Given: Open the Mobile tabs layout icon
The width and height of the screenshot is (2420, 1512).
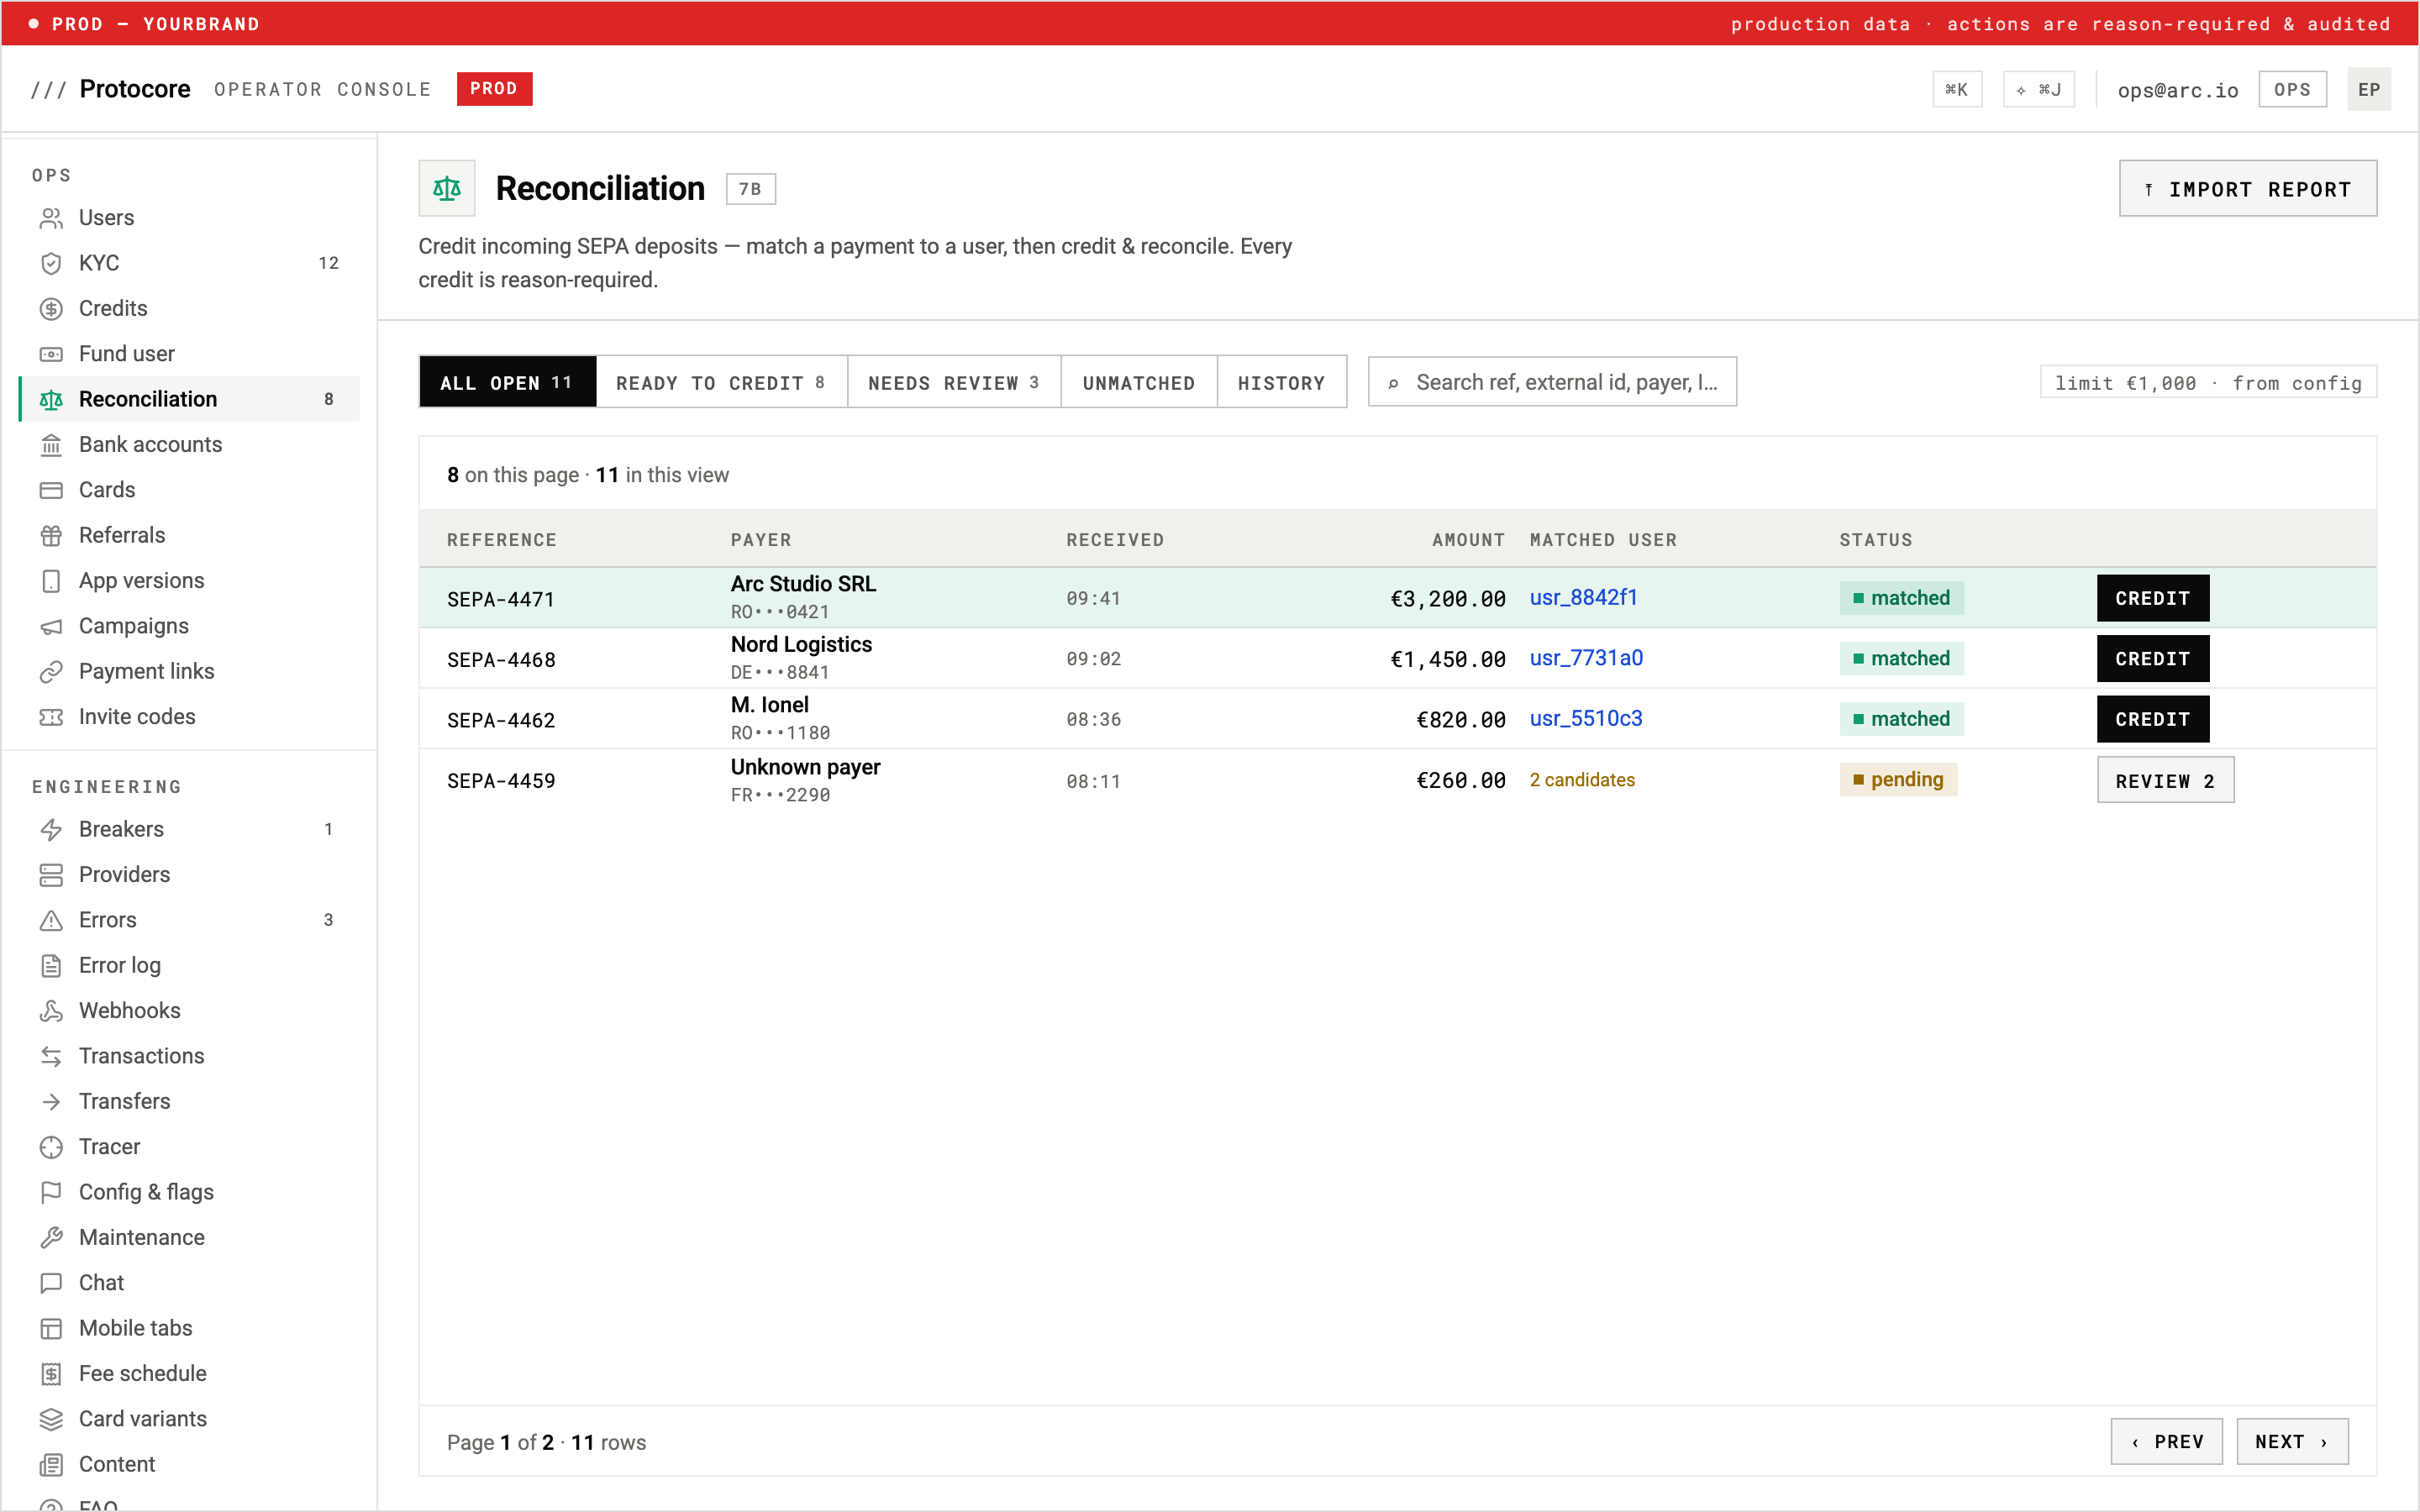Looking at the screenshot, I should click(x=51, y=1328).
